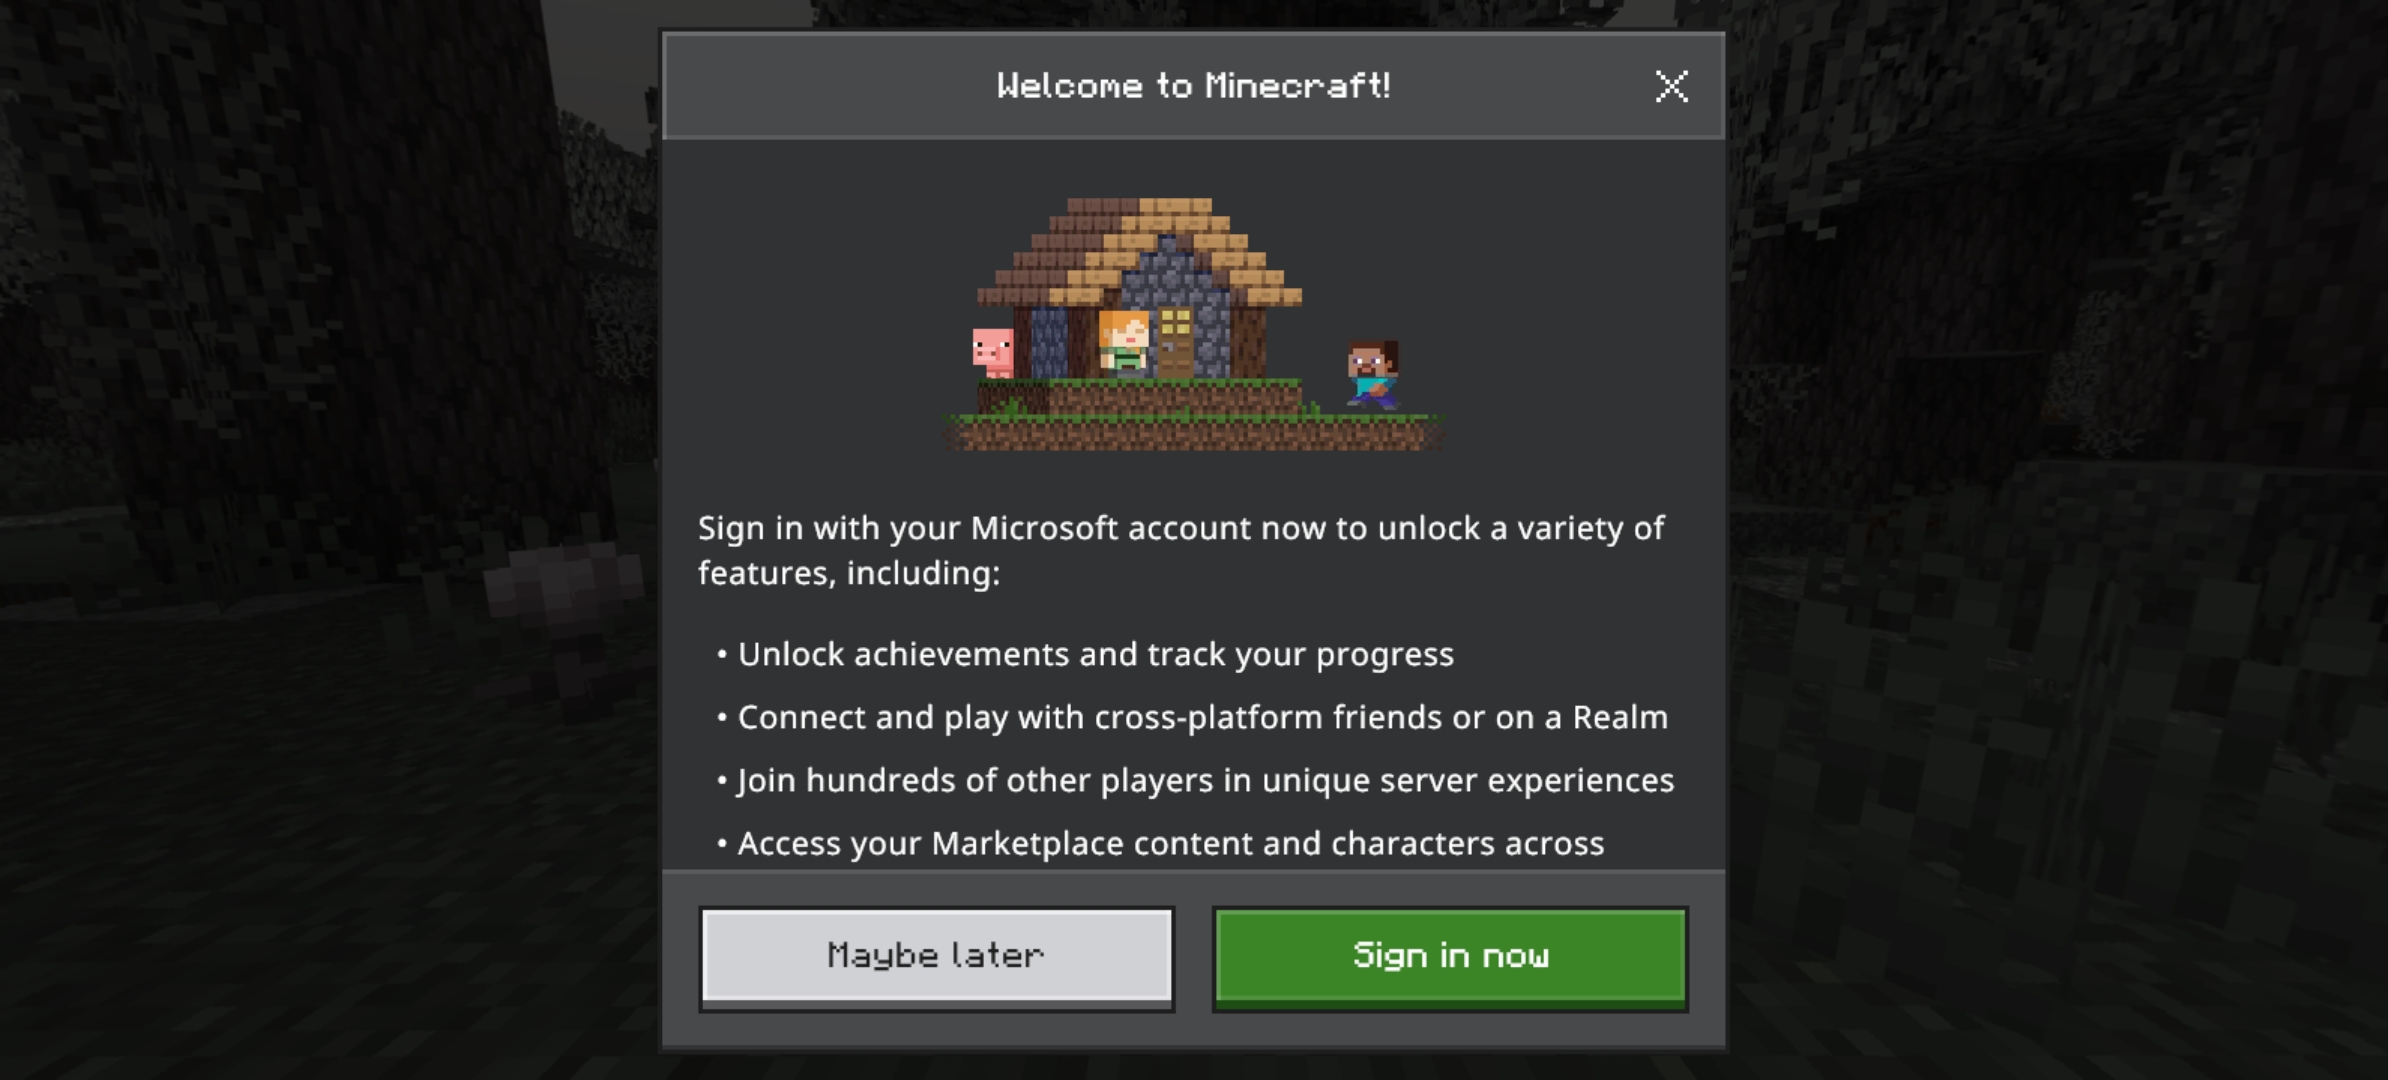The width and height of the screenshot is (2388, 1080).
Task: Click the dimmed game background right of dialog
Action: tap(2057, 540)
